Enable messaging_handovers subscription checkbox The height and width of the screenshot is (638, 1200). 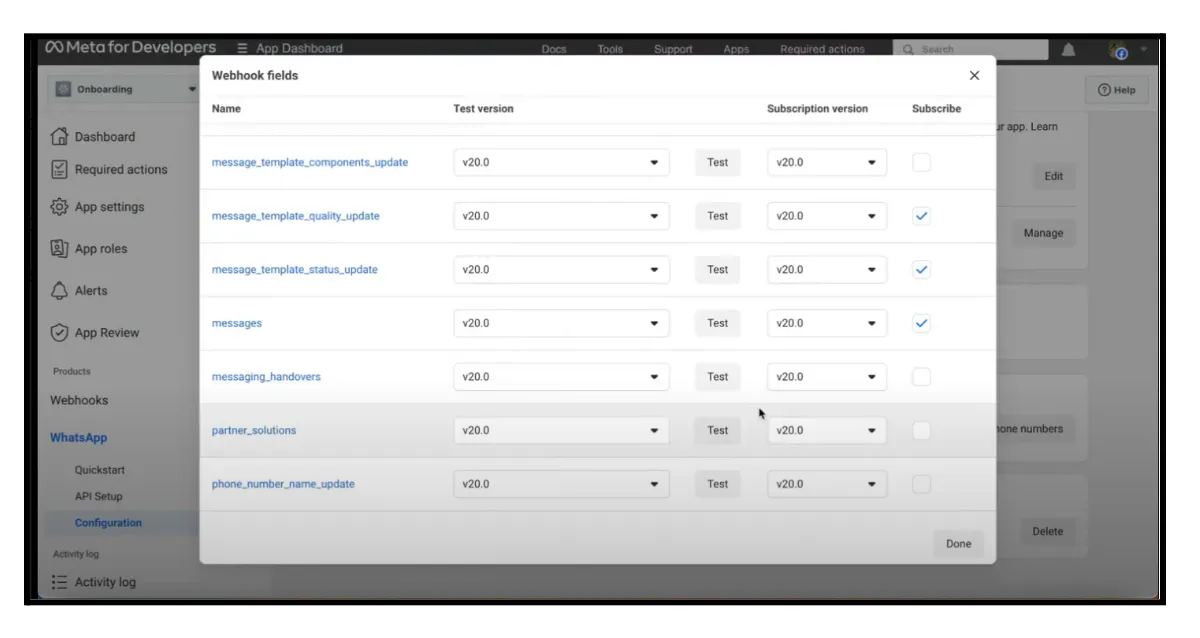click(x=921, y=377)
